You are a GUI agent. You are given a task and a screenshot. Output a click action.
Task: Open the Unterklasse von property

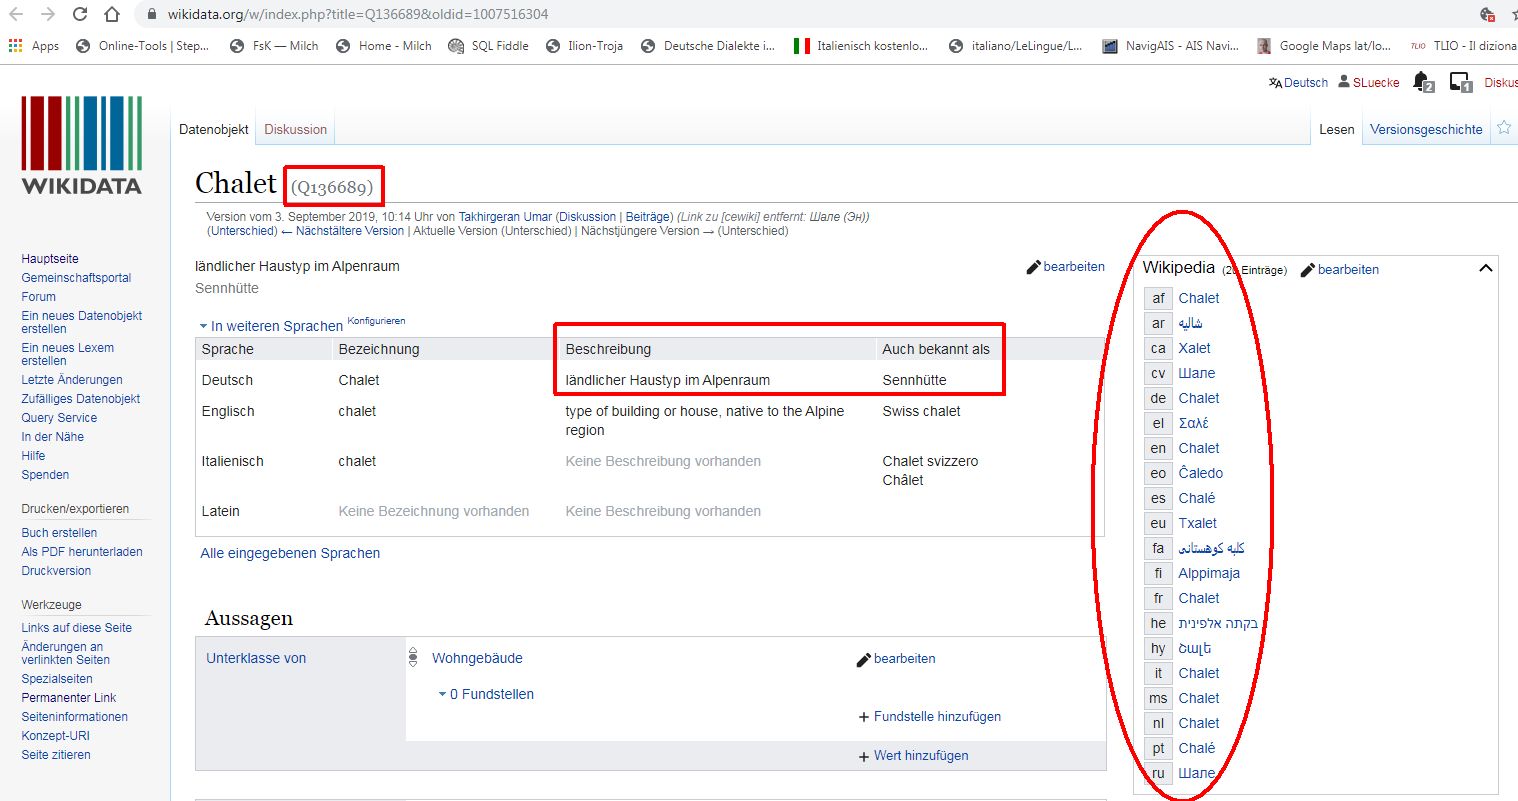click(256, 658)
